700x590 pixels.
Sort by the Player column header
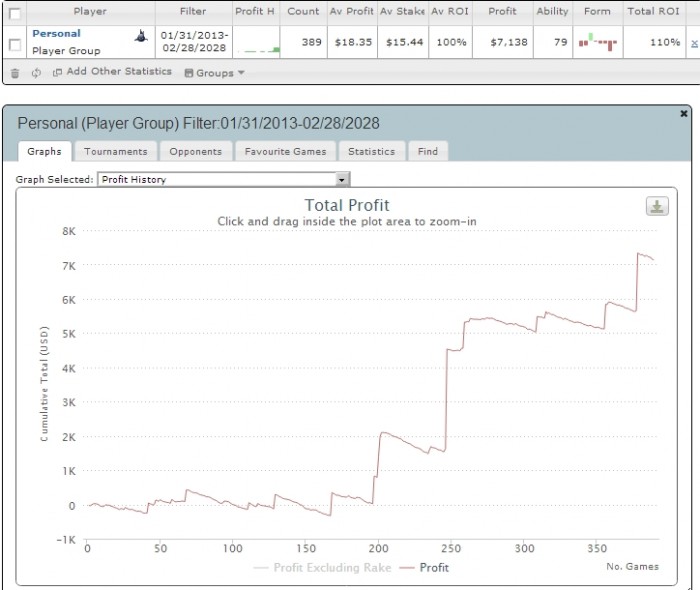(x=90, y=12)
